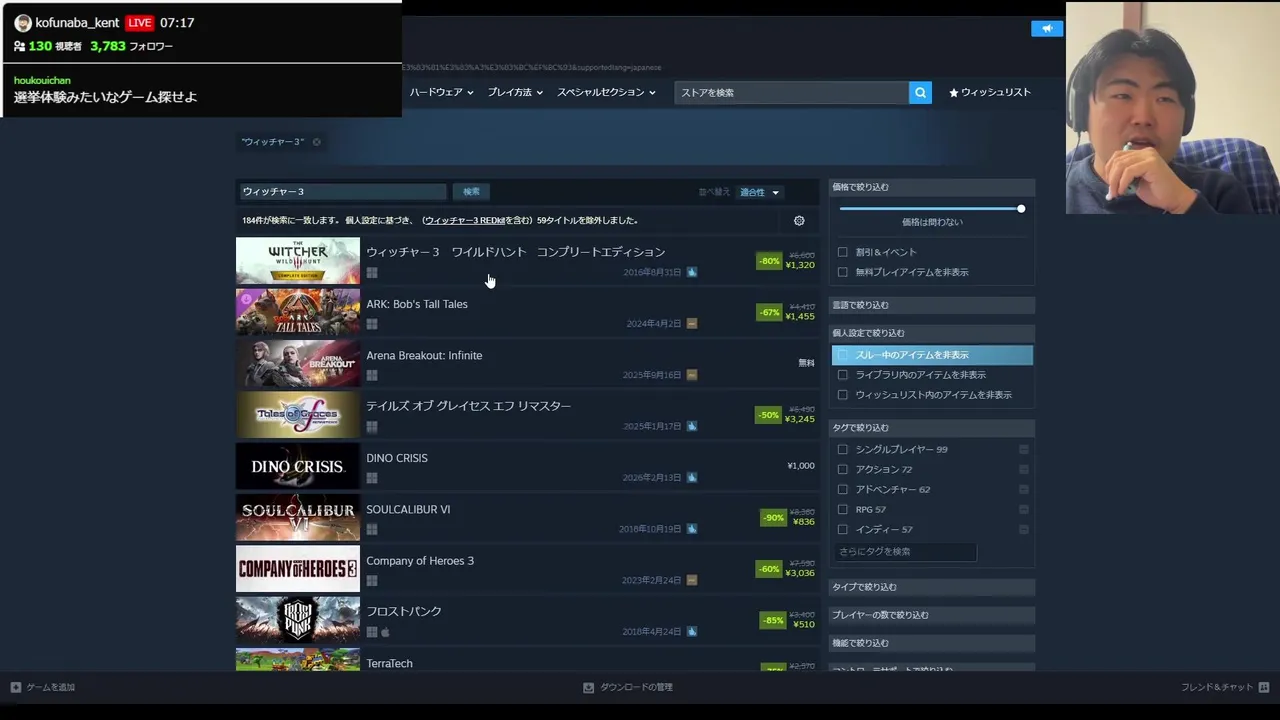Click review icon on ARK: Bob's Tall Tales row

click(x=692, y=324)
